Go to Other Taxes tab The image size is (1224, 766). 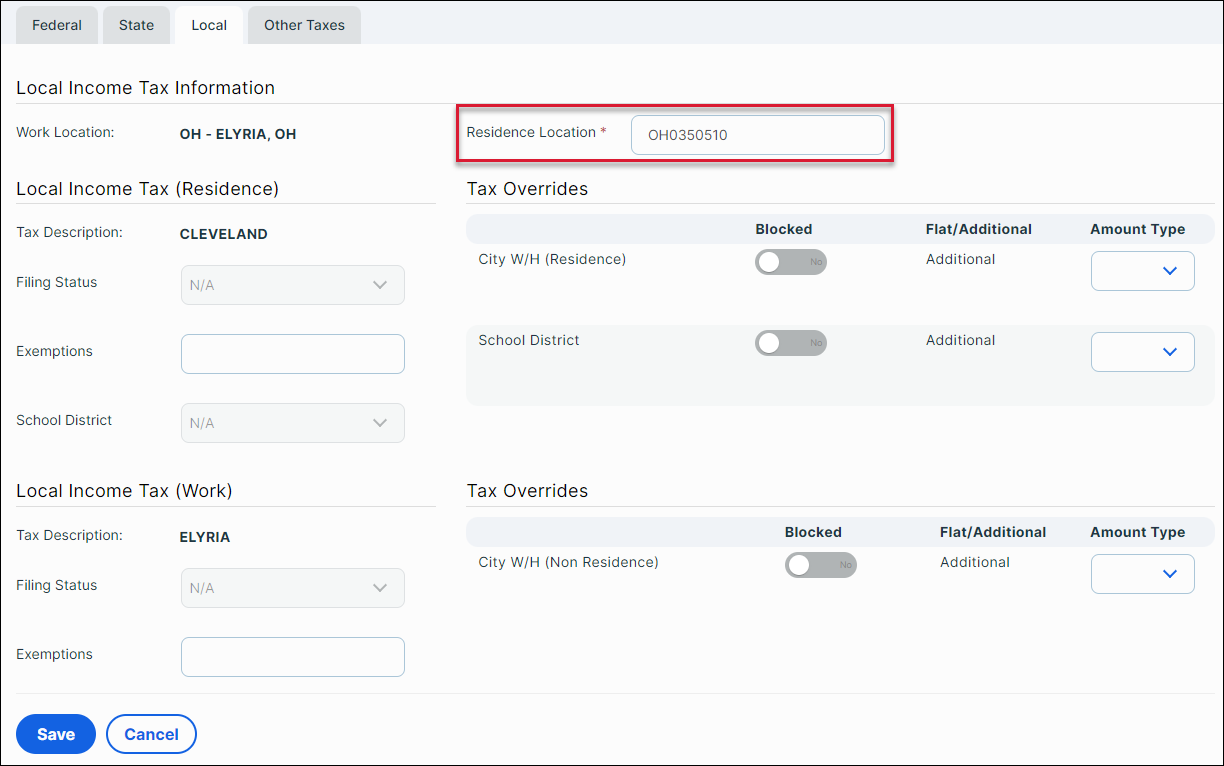coord(304,26)
